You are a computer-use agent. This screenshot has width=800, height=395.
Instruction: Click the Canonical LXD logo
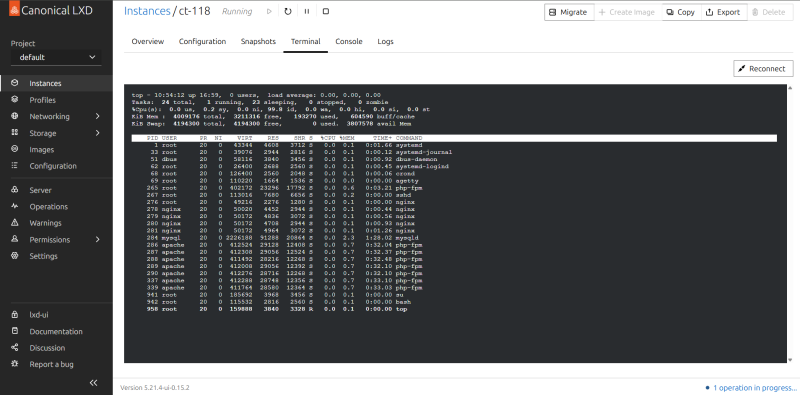(x=51, y=10)
